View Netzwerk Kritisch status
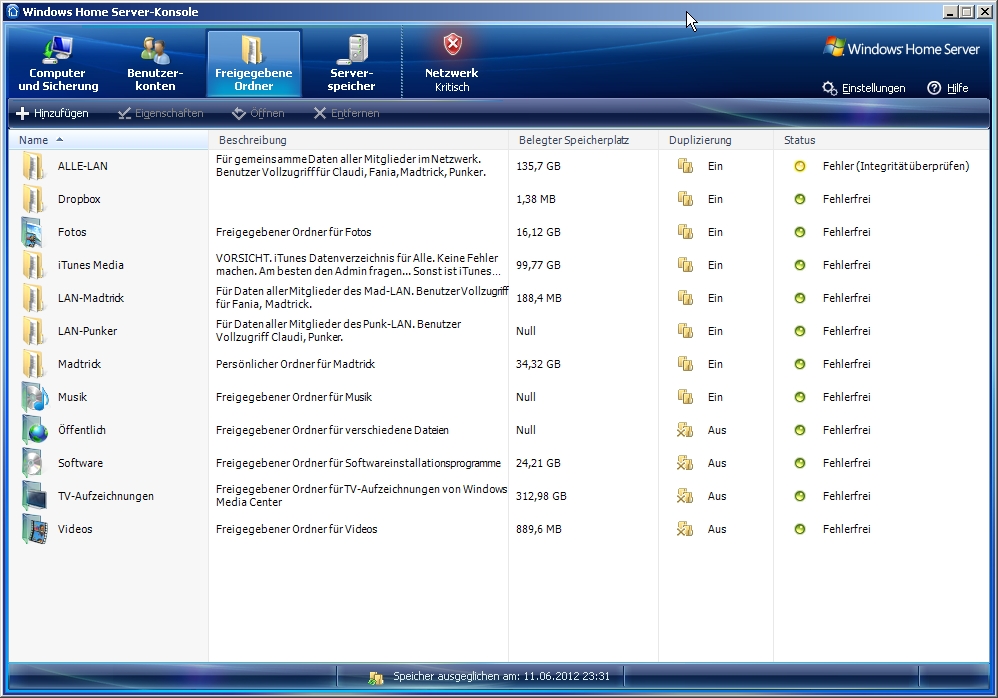The image size is (998, 698). click(x=452, y=64)
